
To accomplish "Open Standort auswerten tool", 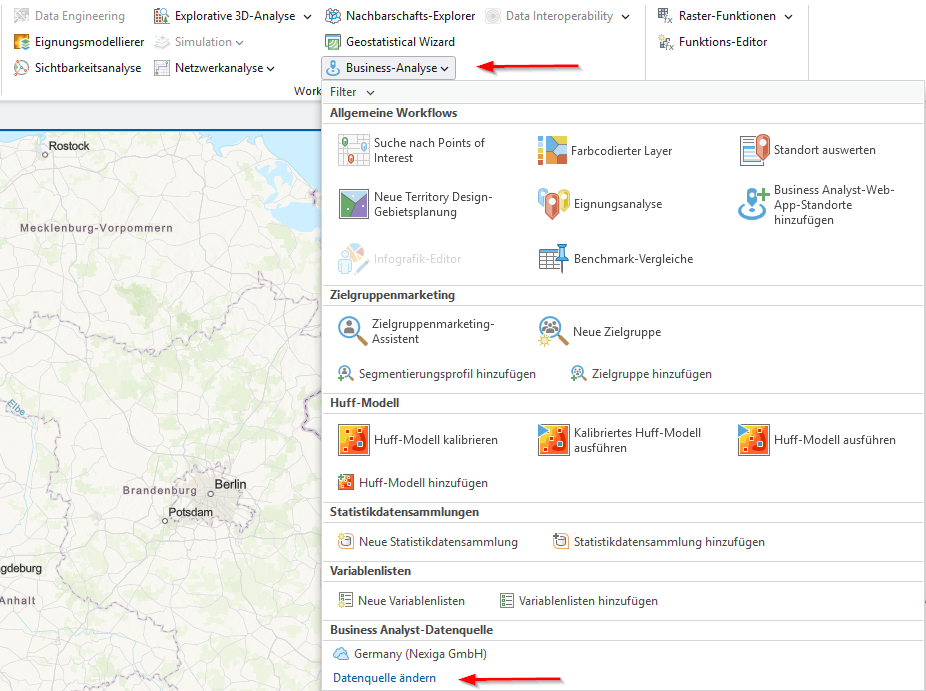I will point(808,150).
